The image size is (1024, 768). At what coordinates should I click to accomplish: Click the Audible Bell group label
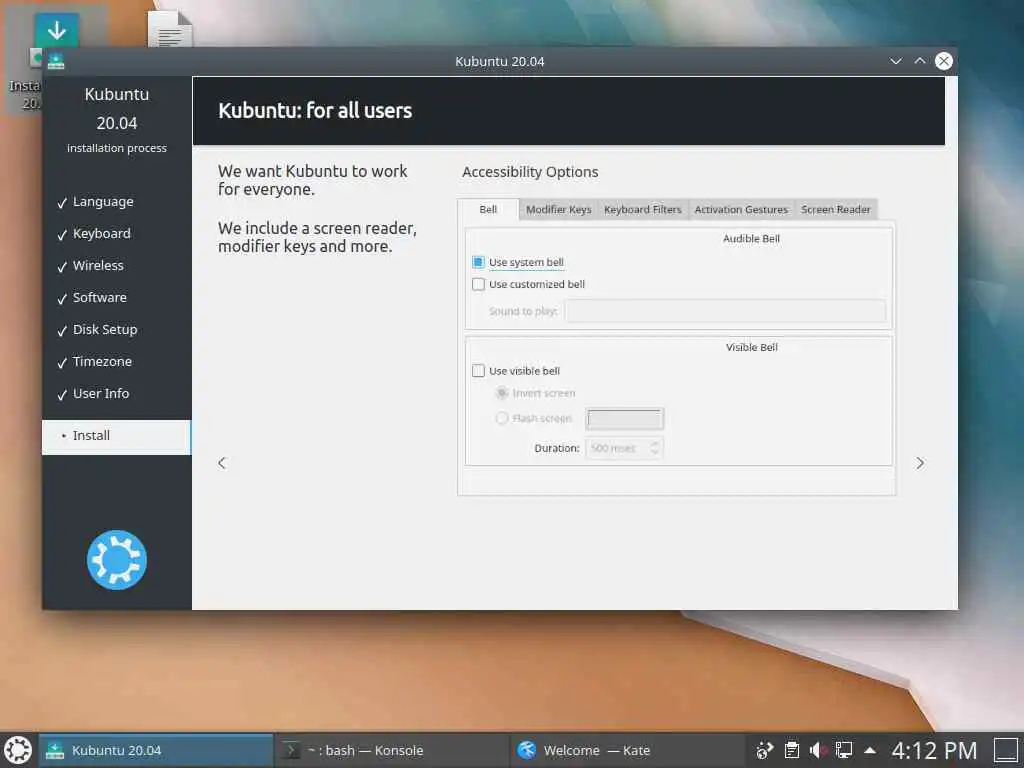(x=751, y=239)
